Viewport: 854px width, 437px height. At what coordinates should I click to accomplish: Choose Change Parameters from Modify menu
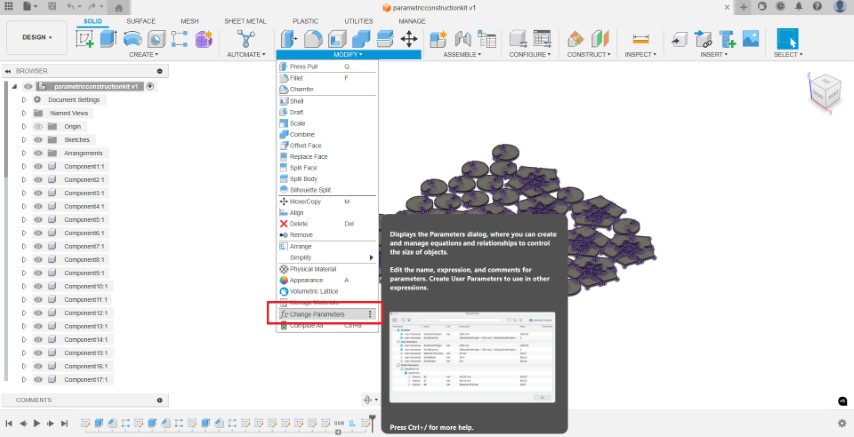(327, 314)
